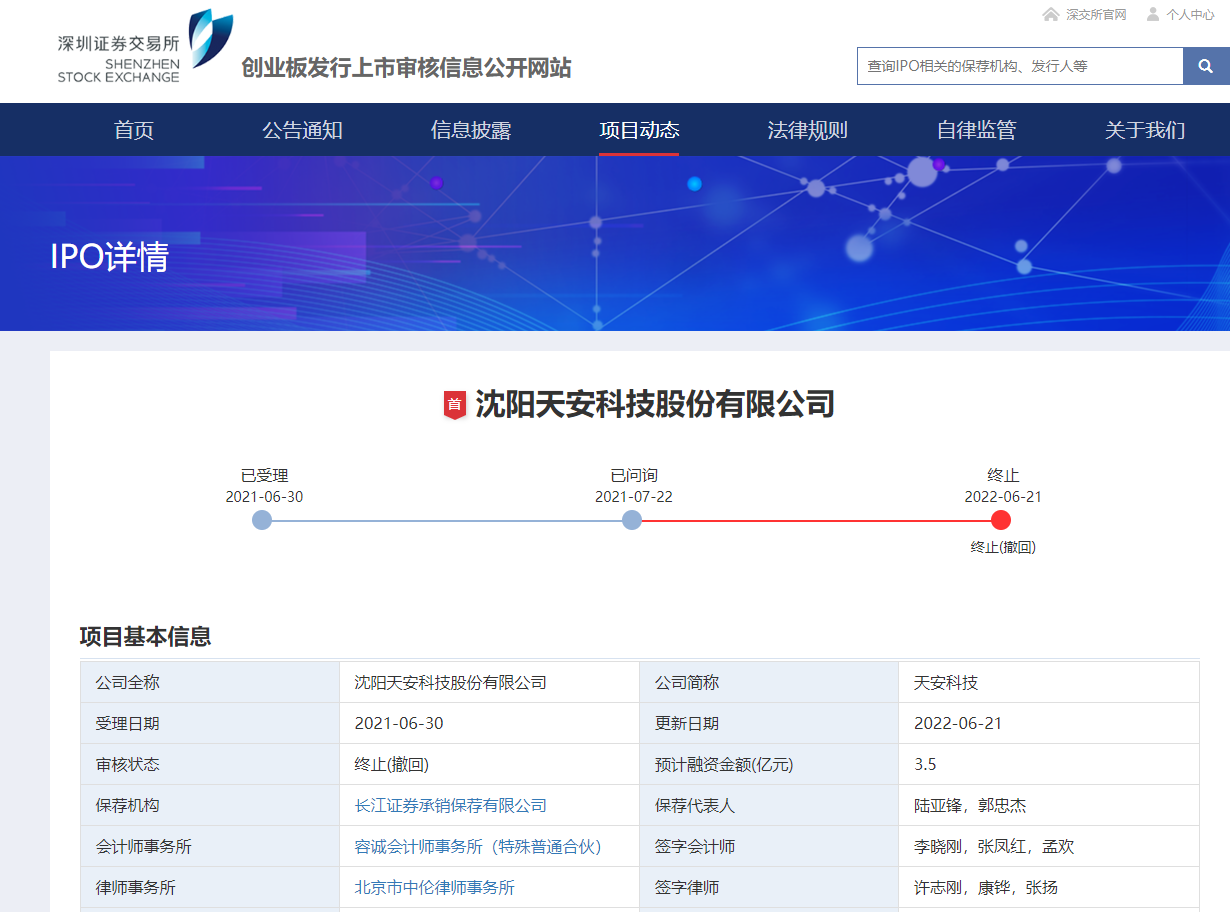1230x912 pixels.
Task: Click the 公司全称 value cell
Action: [x=490, y=683]
